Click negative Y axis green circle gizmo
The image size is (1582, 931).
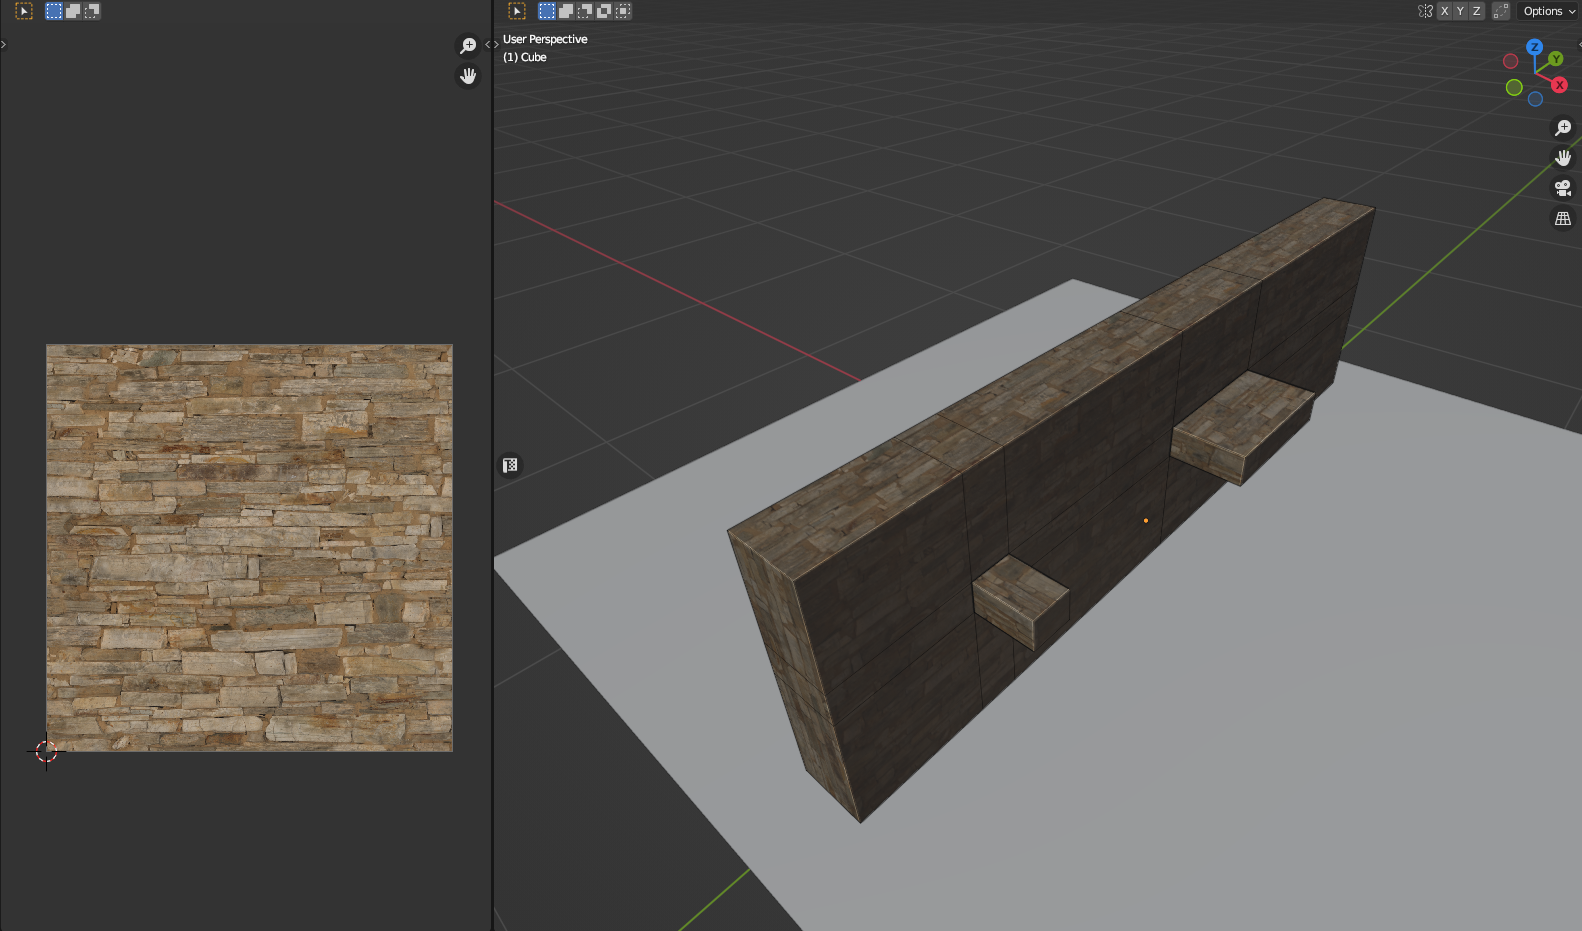(1514, 88)
